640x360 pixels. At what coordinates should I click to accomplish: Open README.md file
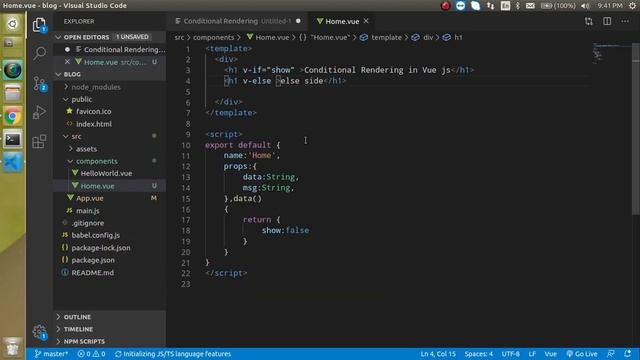(109, 273)
